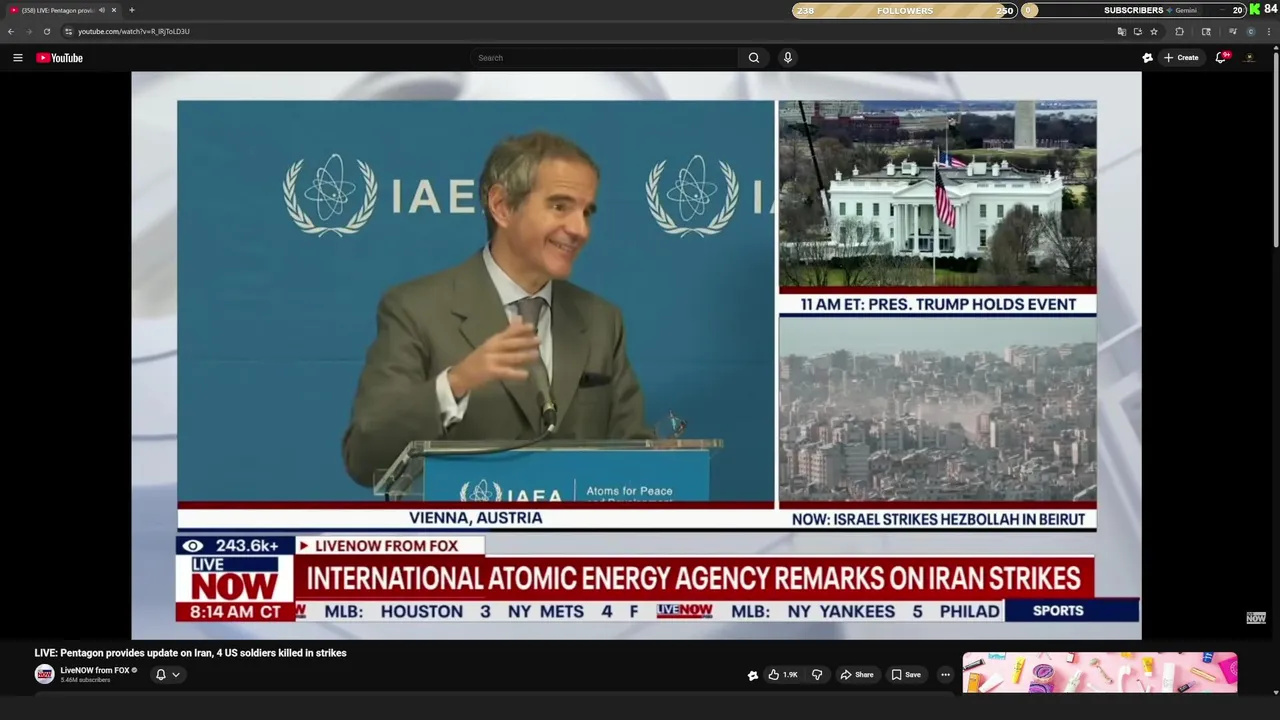This screenshot has height=720, width=1280.
Task: Click the address bar URL youtube.com/watch
Action: [x=134, y=31]
